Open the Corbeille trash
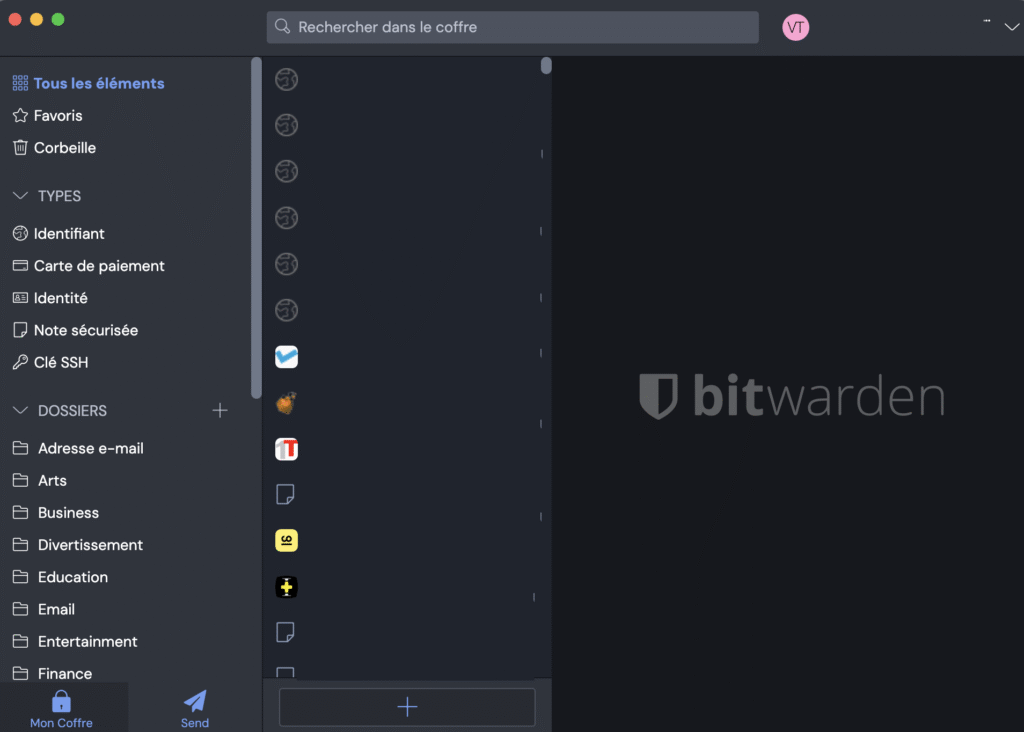 [54, 148]
